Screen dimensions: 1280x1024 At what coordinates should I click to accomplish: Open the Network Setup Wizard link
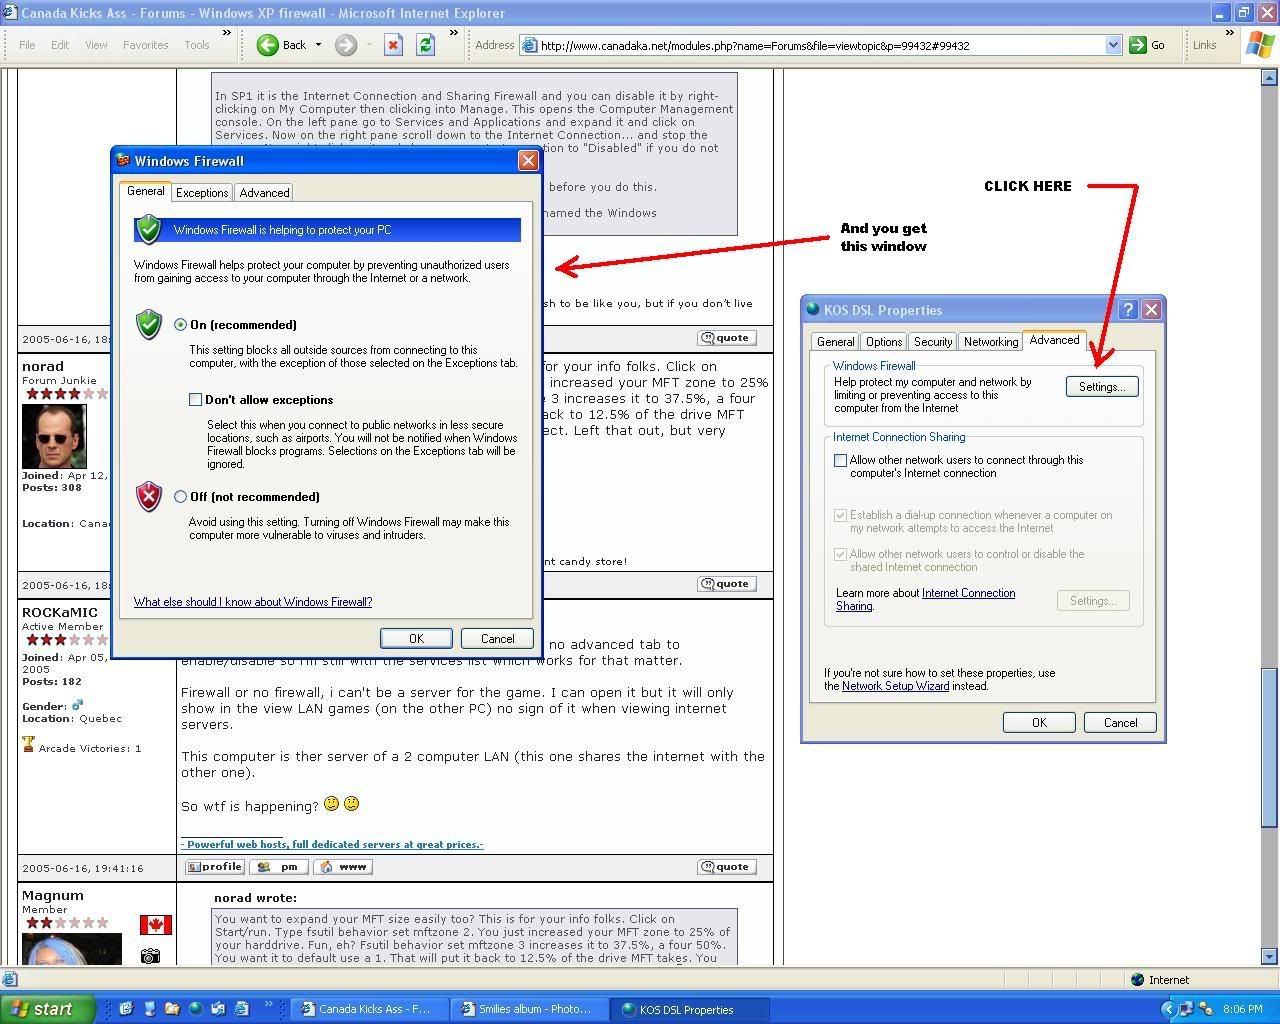[x=895, y=686]
